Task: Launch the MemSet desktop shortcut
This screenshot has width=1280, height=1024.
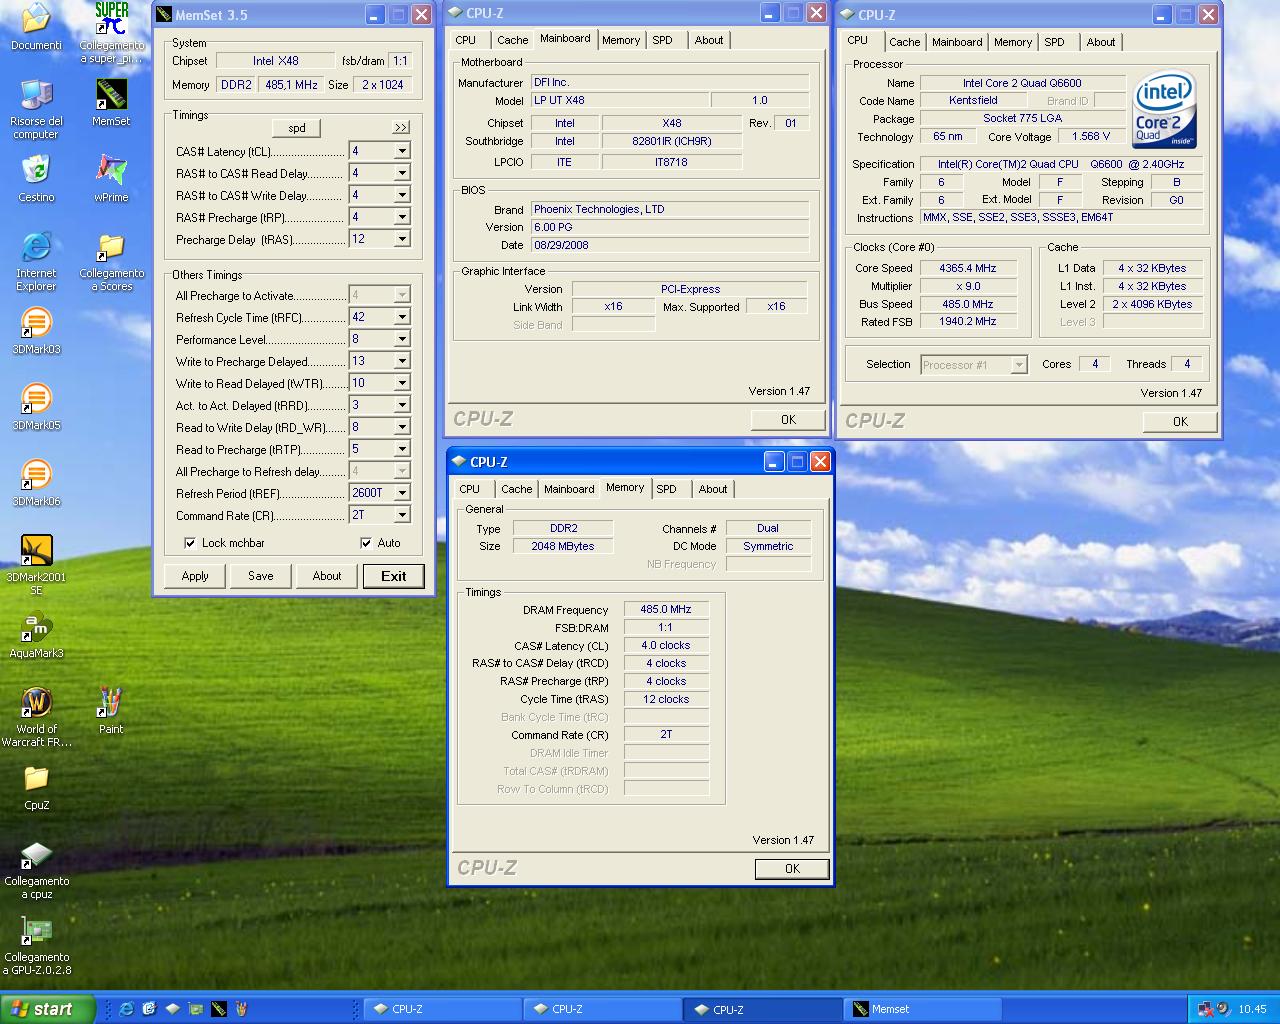Action: (x=111, y=102)
